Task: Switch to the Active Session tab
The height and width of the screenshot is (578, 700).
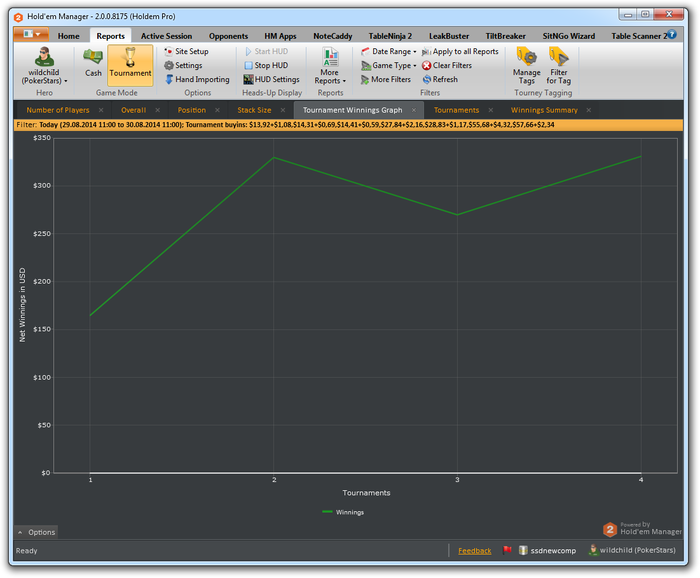Action: [167, 36]
